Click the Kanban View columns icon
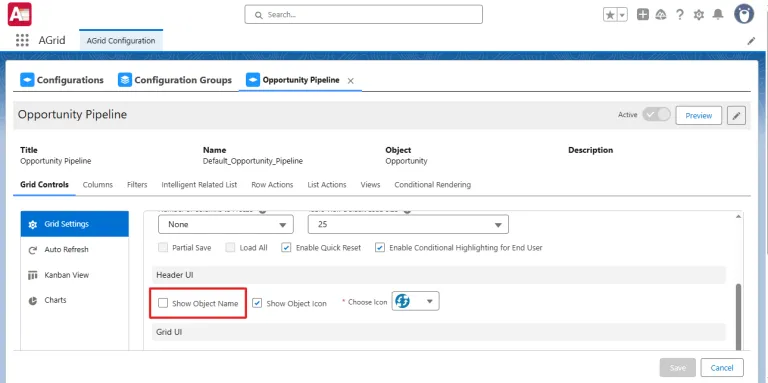 [33, 275]
